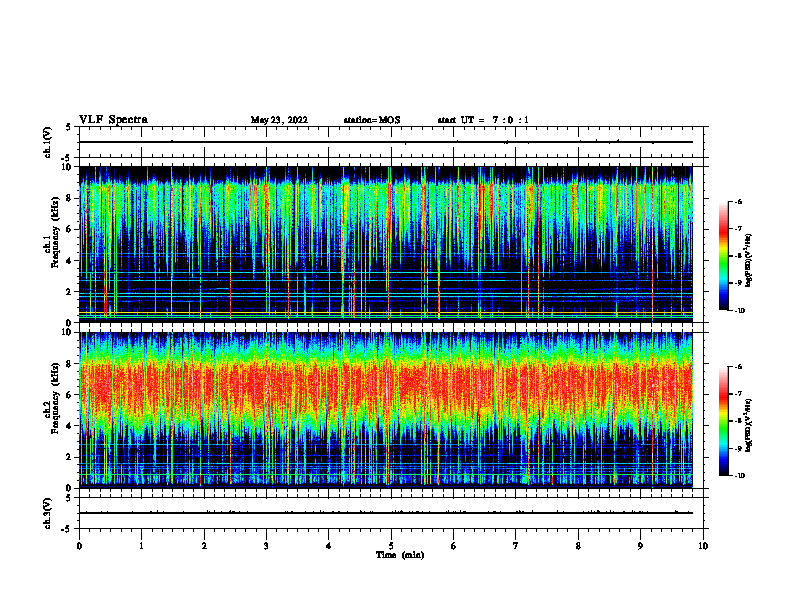792x612 pixels.
Task: Click time axis tick label "6"
Action: [x=454, y=546]
